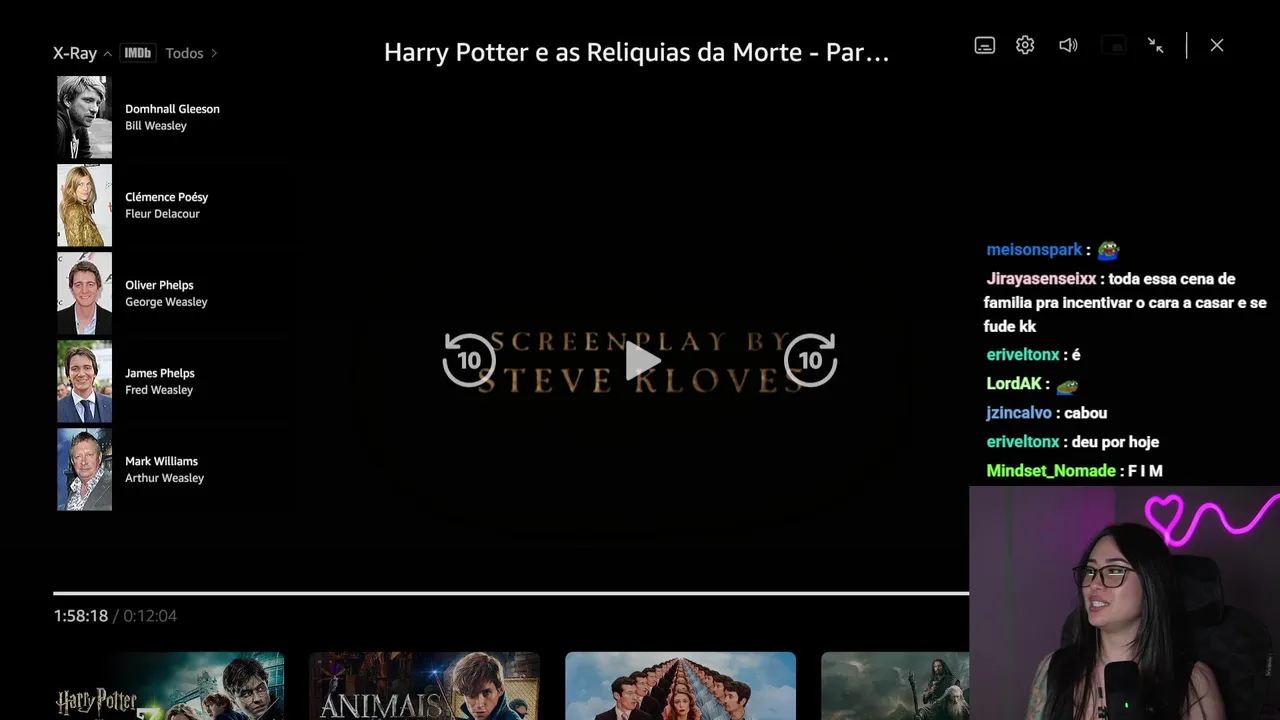Click the elapsed time 1:58:18
The height and width of the screenshot is (720, 1280).
81,616
